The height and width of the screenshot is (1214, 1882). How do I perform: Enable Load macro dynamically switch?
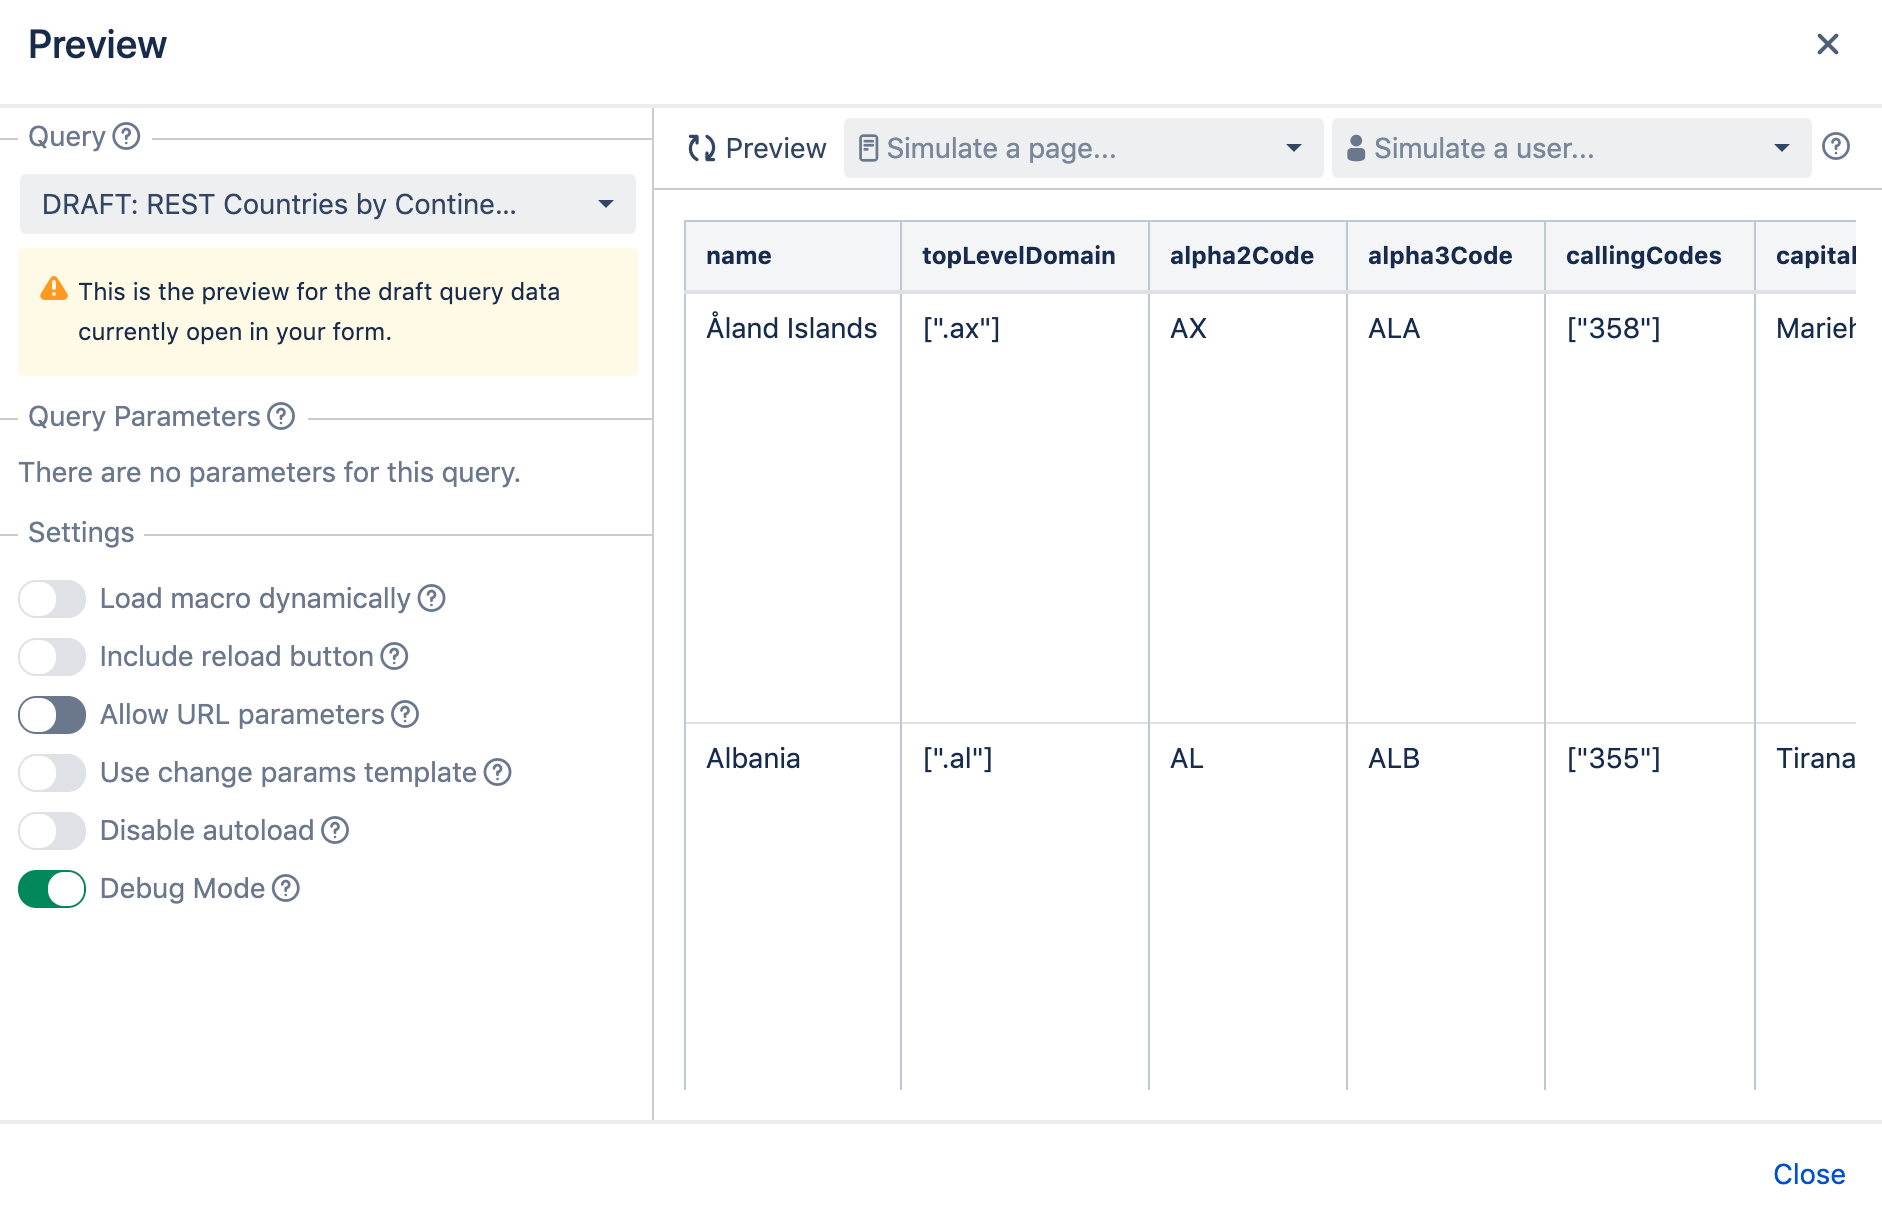click(x=52, y=598)
